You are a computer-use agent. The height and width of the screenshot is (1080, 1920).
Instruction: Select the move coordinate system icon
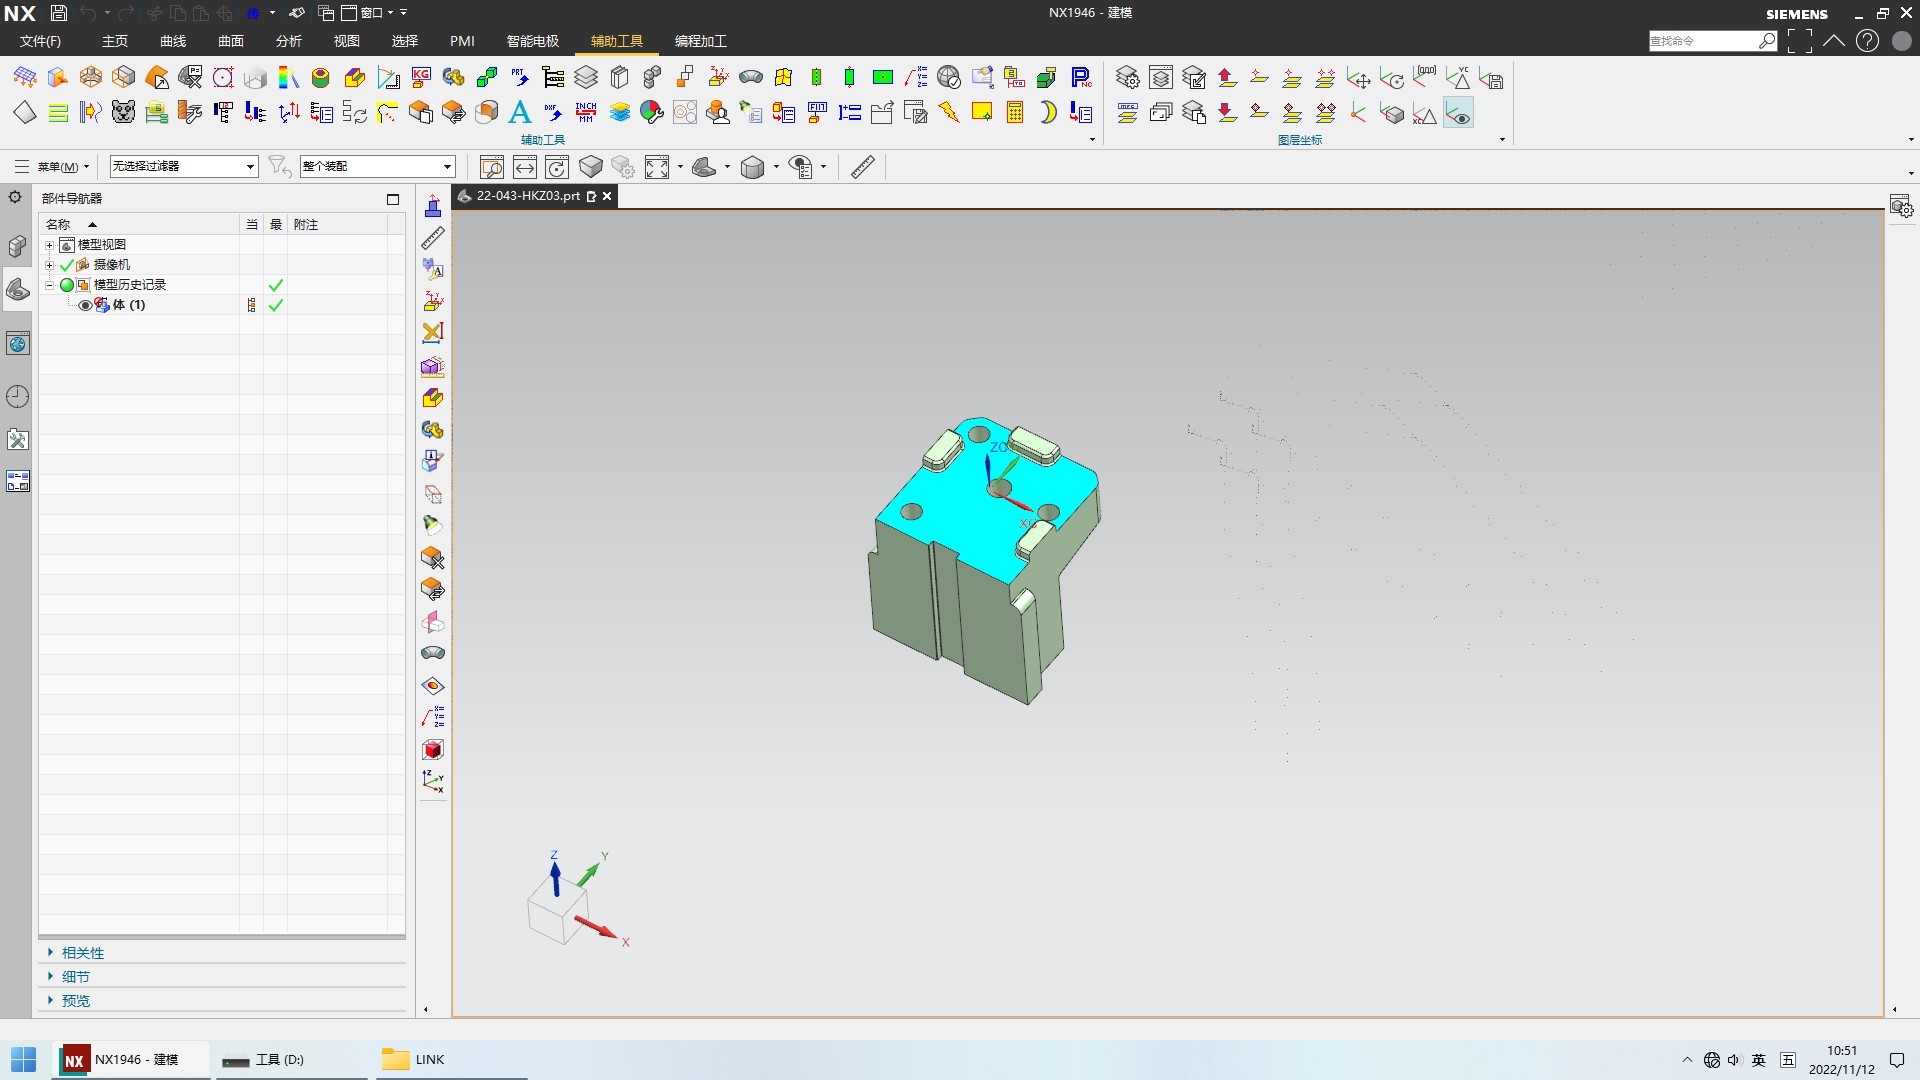pyautogui.click(x=1358, y=78)
